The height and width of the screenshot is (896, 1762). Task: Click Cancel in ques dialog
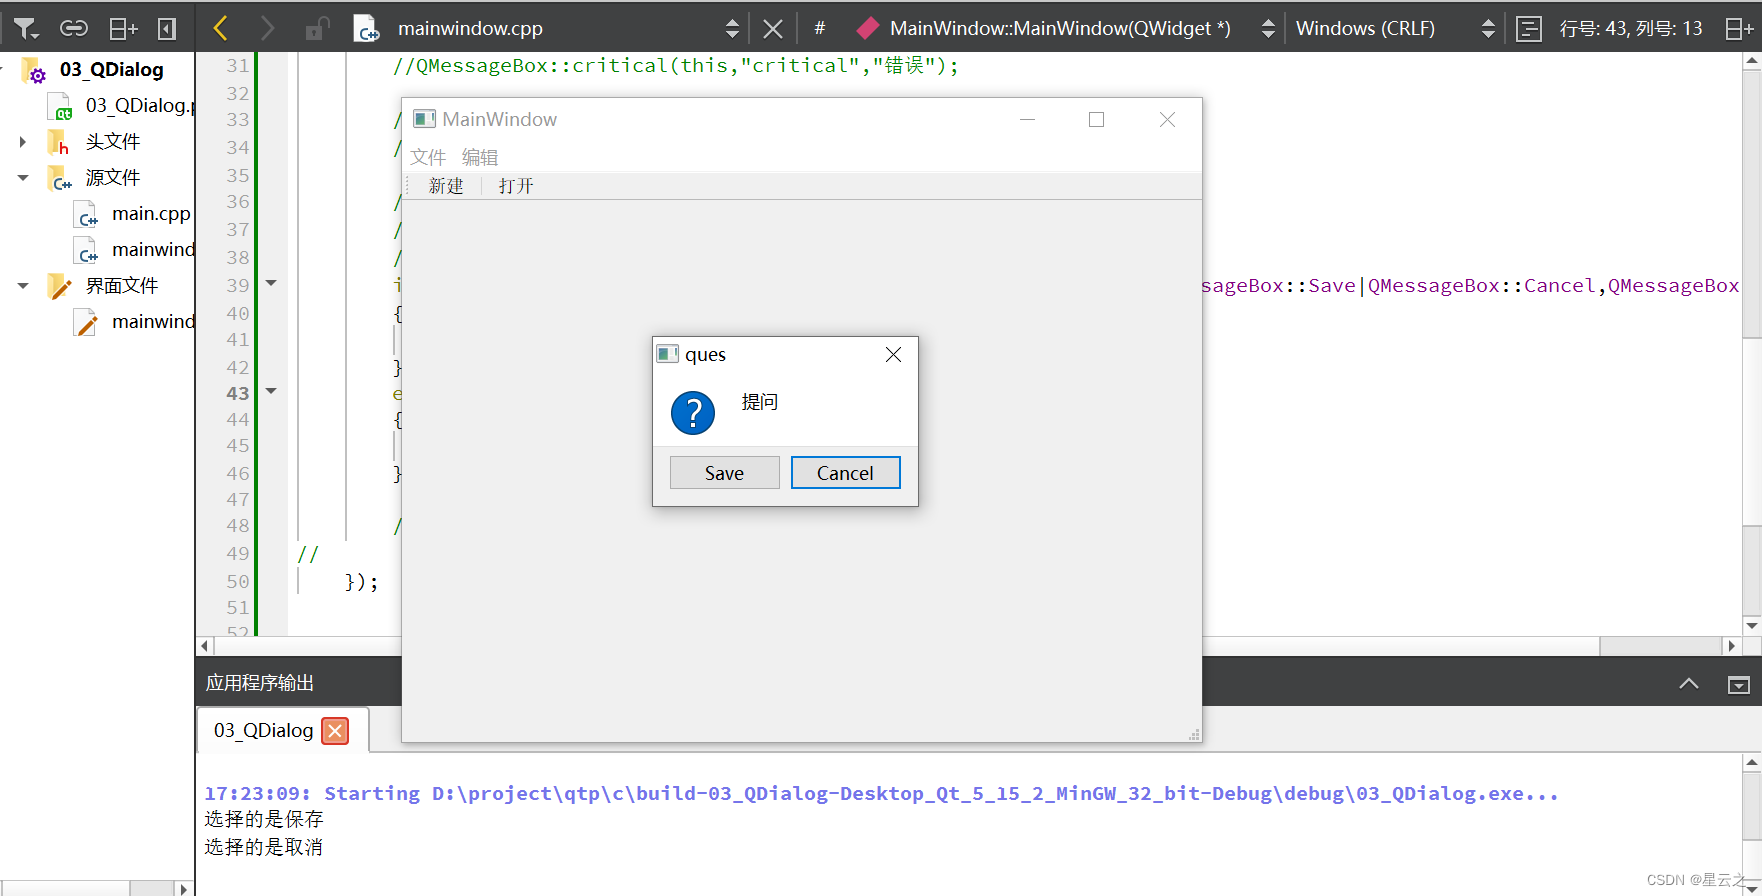coord(845,473)
